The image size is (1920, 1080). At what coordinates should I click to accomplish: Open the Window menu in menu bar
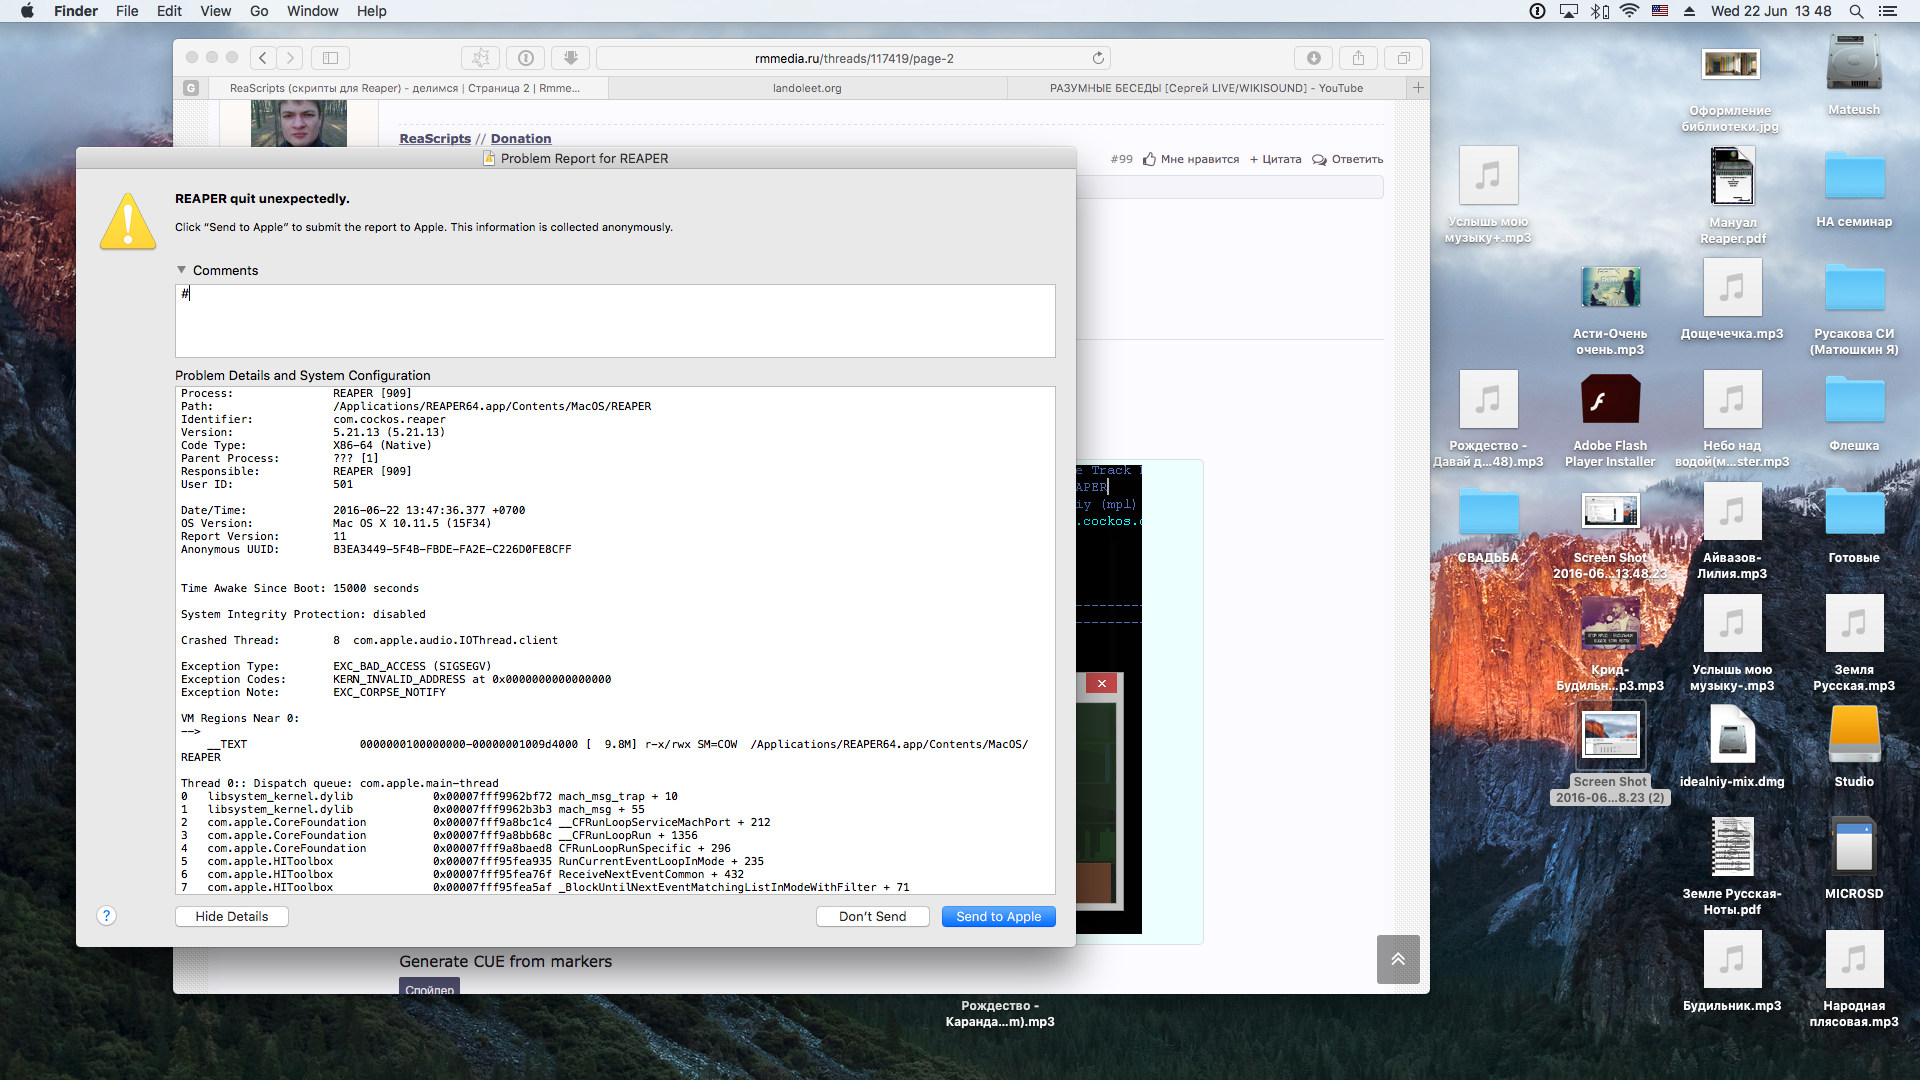click(312, 11)
